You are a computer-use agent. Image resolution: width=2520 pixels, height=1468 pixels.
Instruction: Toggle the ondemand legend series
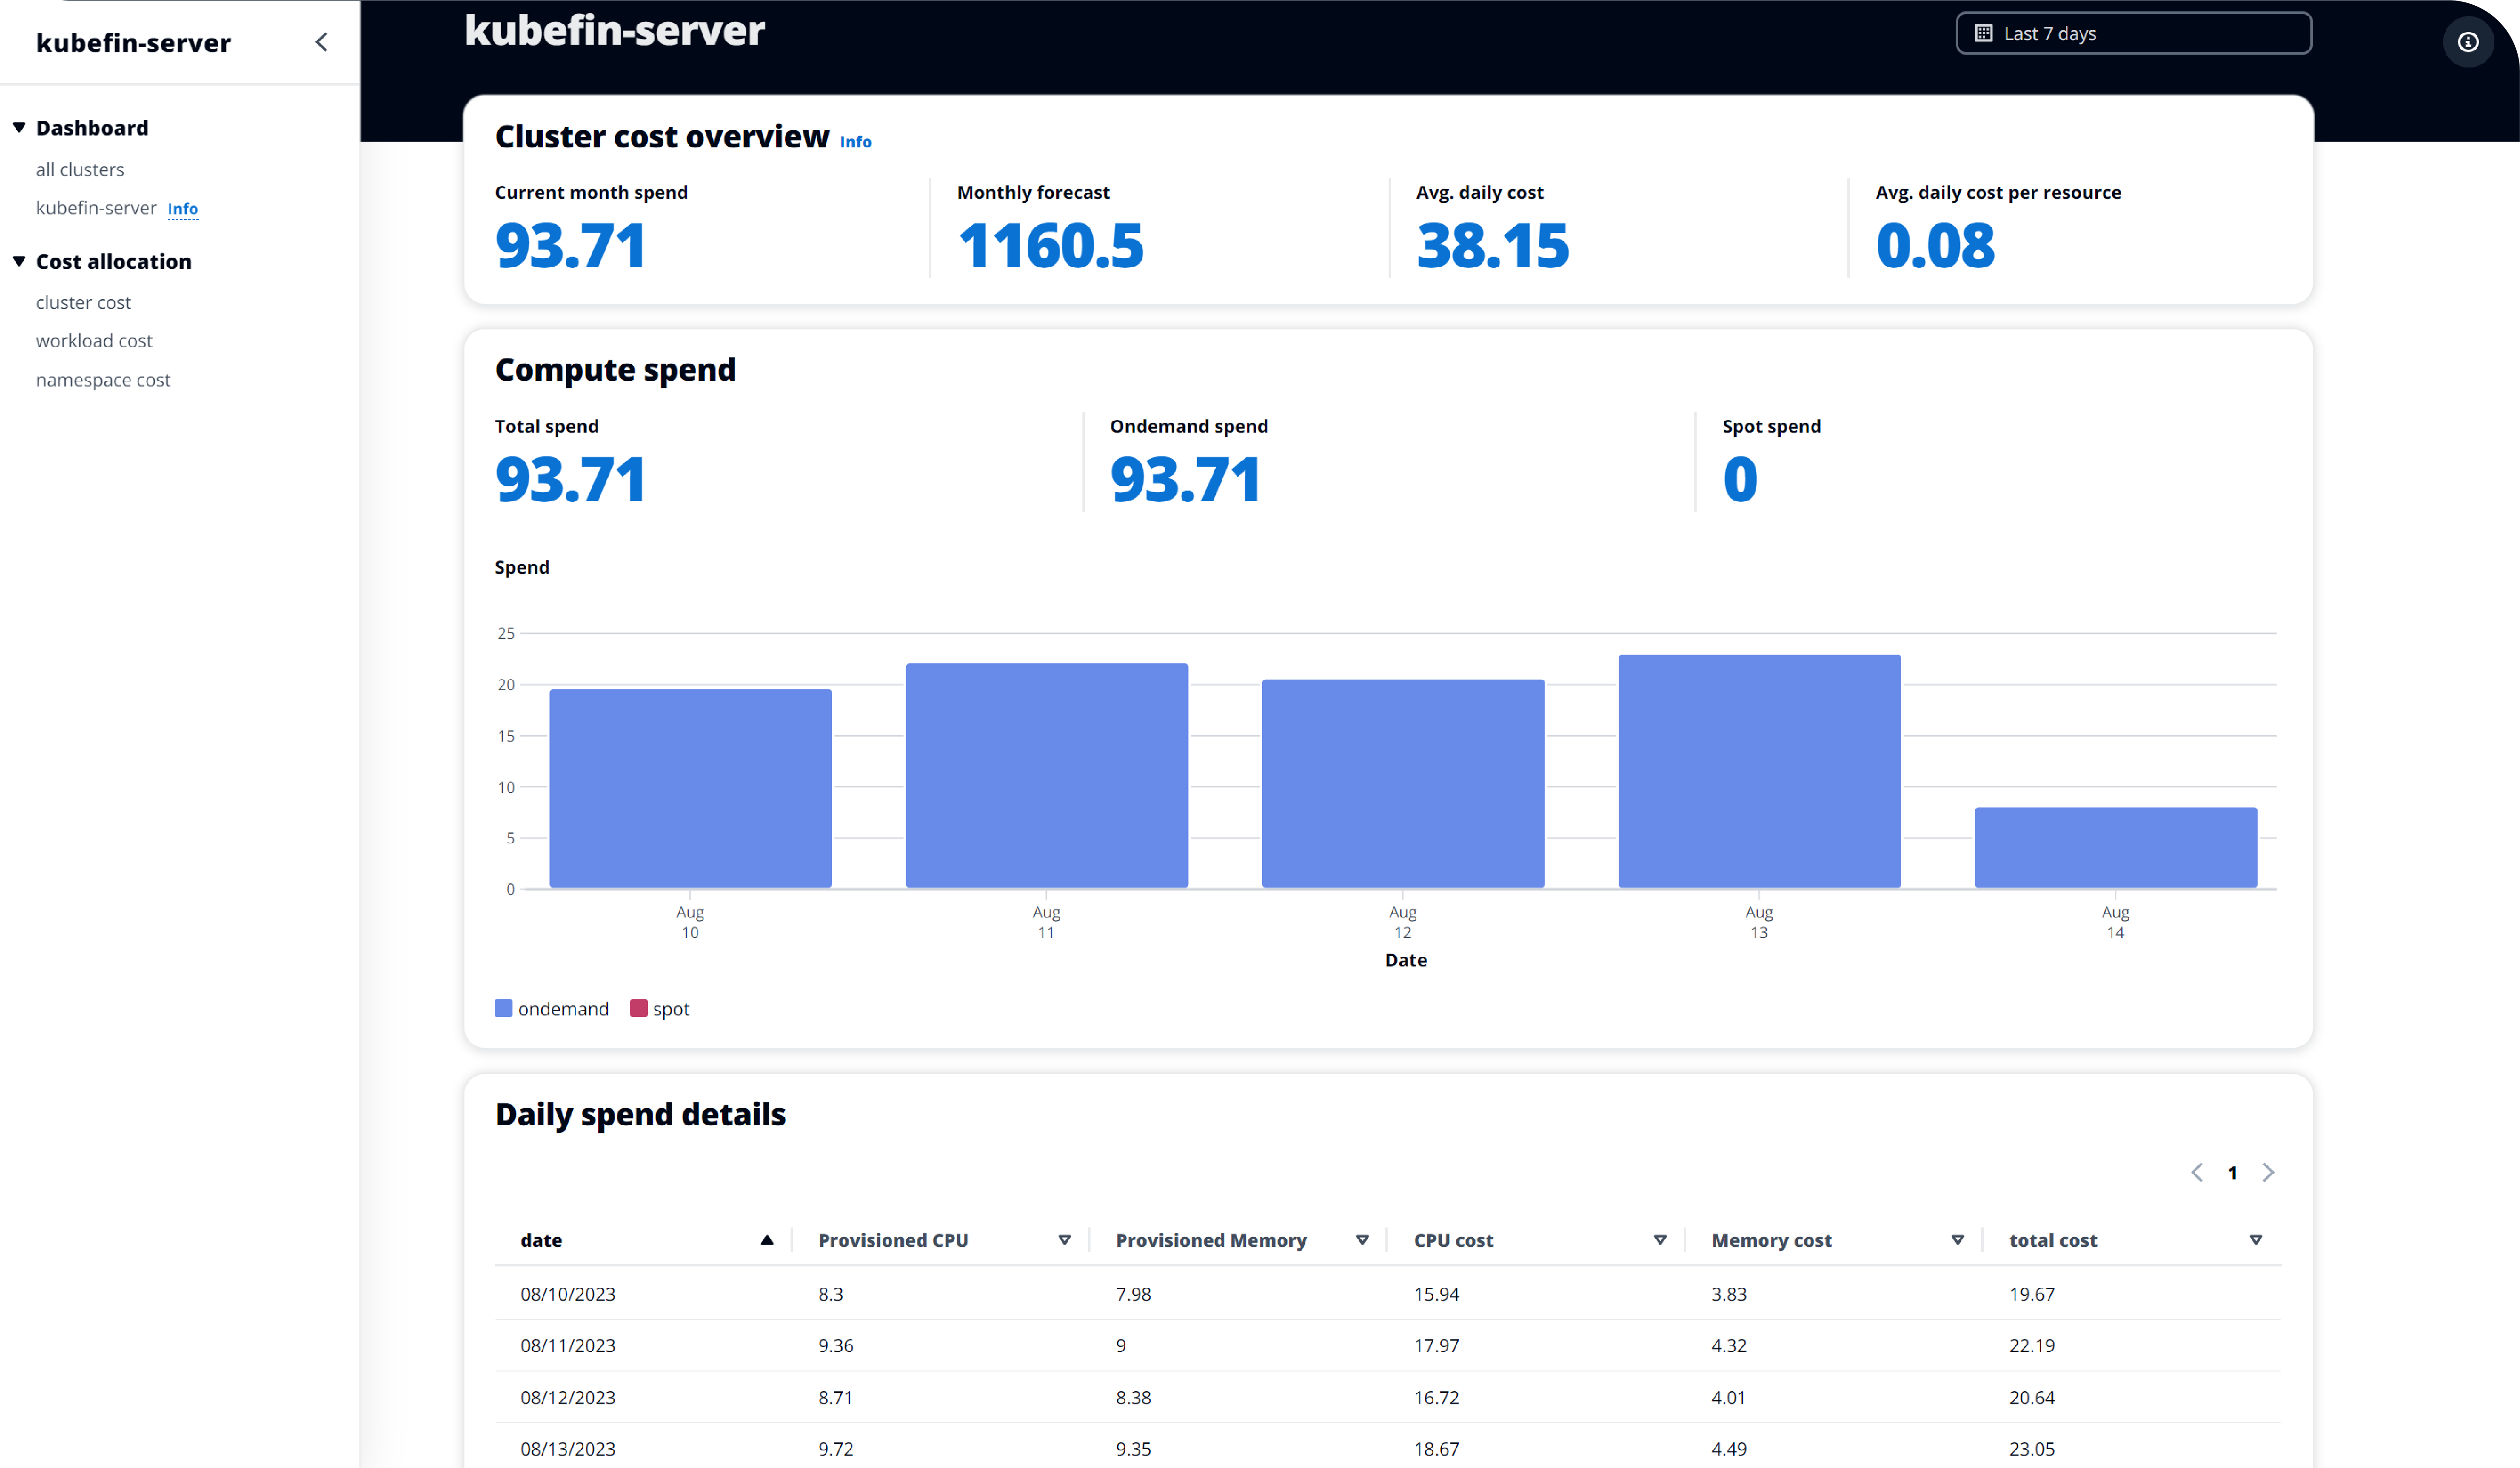click(552, 1009)
